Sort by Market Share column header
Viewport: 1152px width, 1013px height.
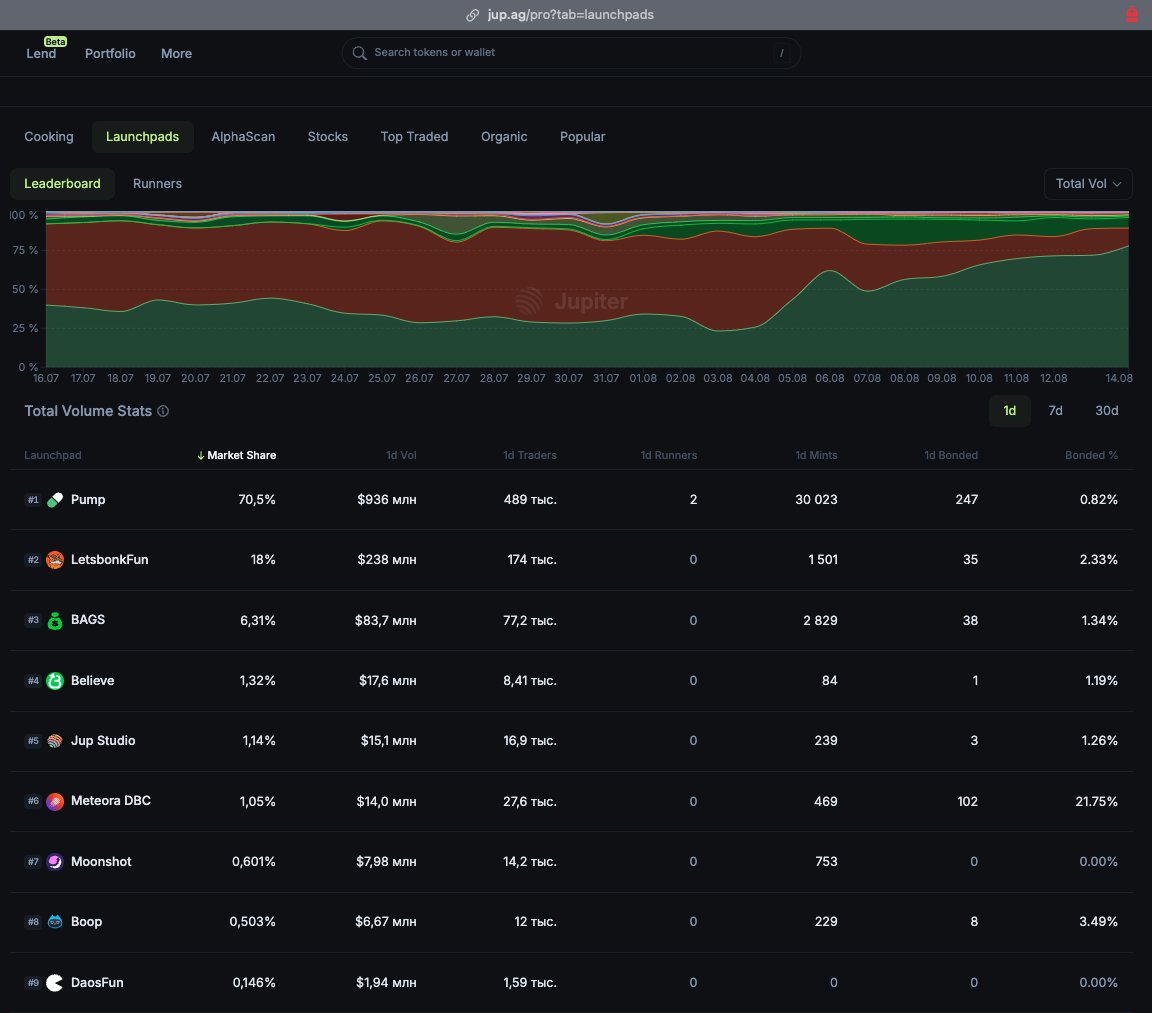pos(242,455)
